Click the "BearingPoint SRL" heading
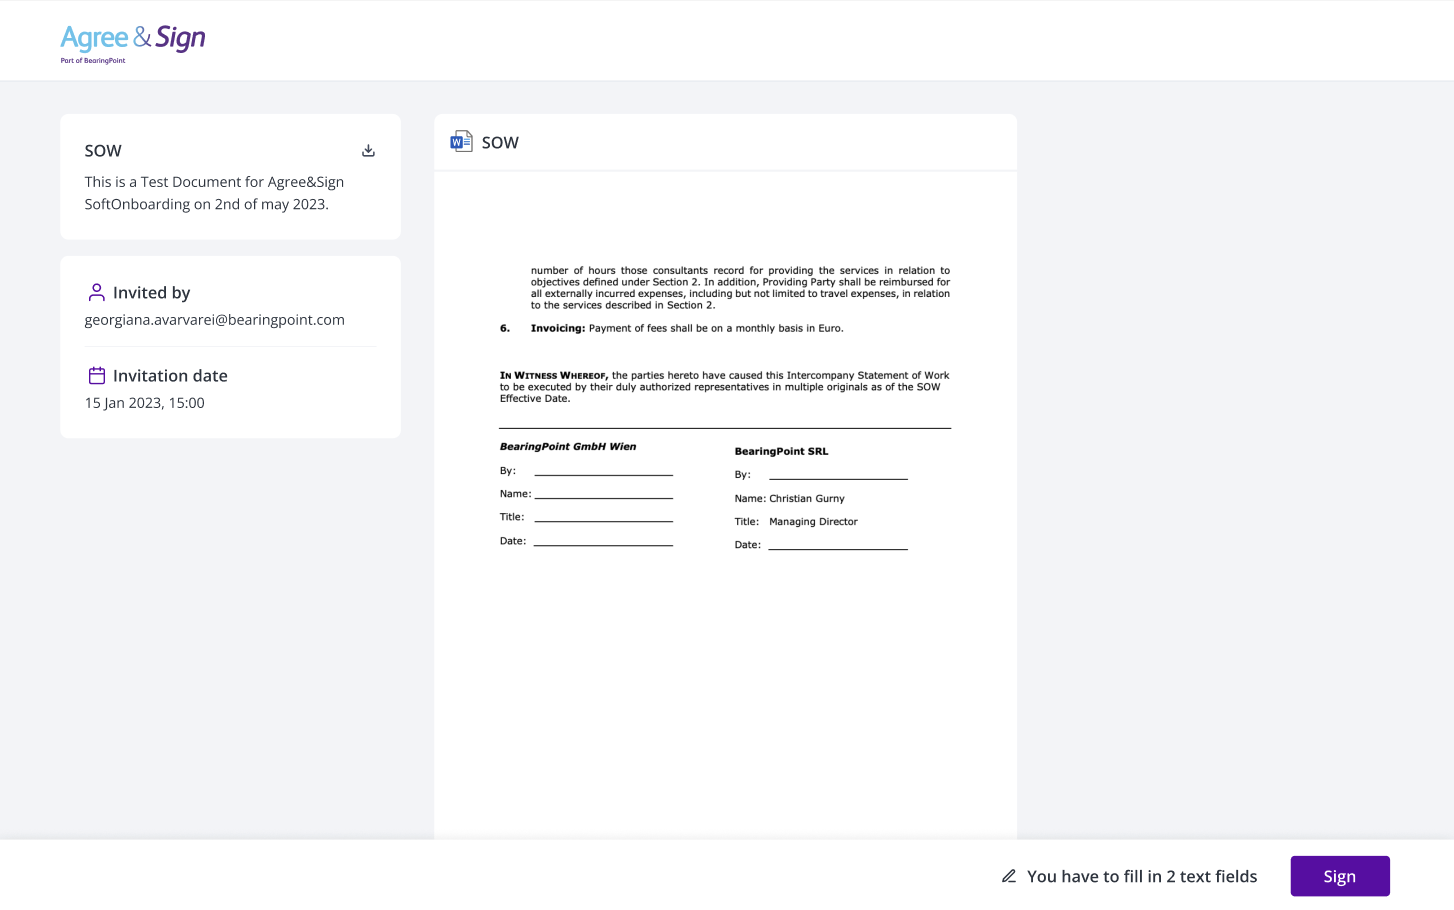The image size is (1454, 910). 781,452
